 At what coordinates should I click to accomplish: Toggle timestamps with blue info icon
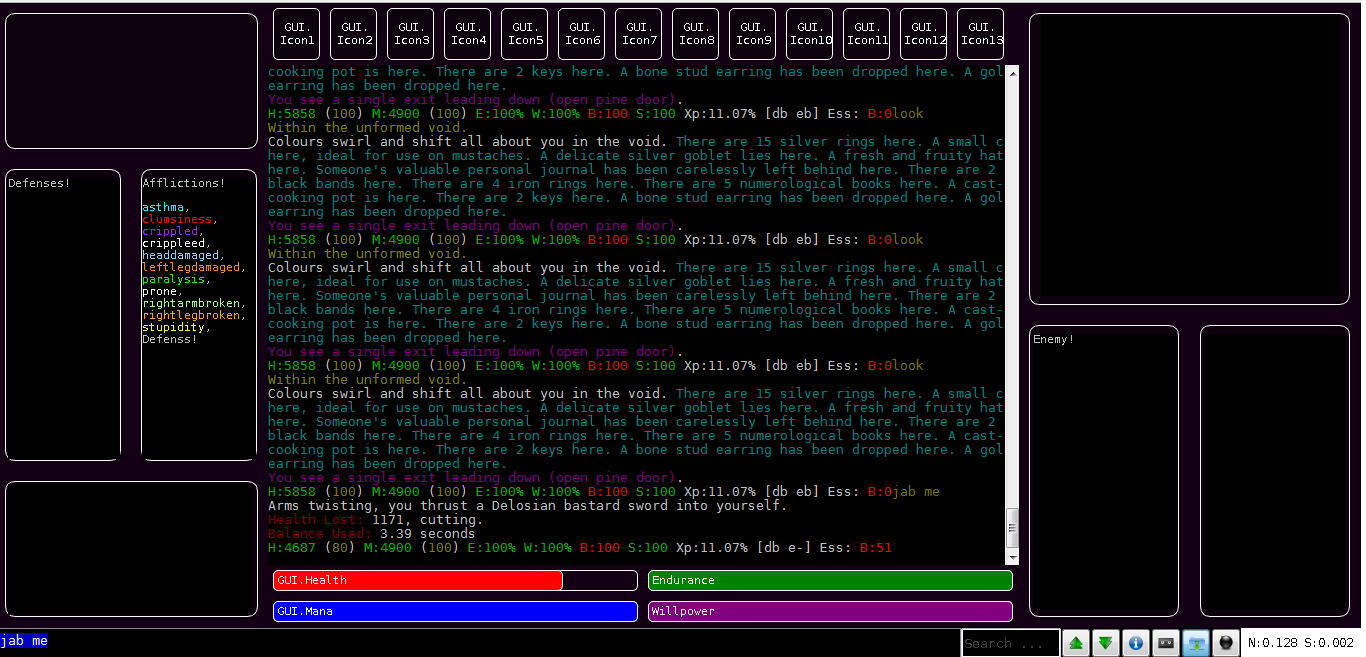coord(1135,643)
